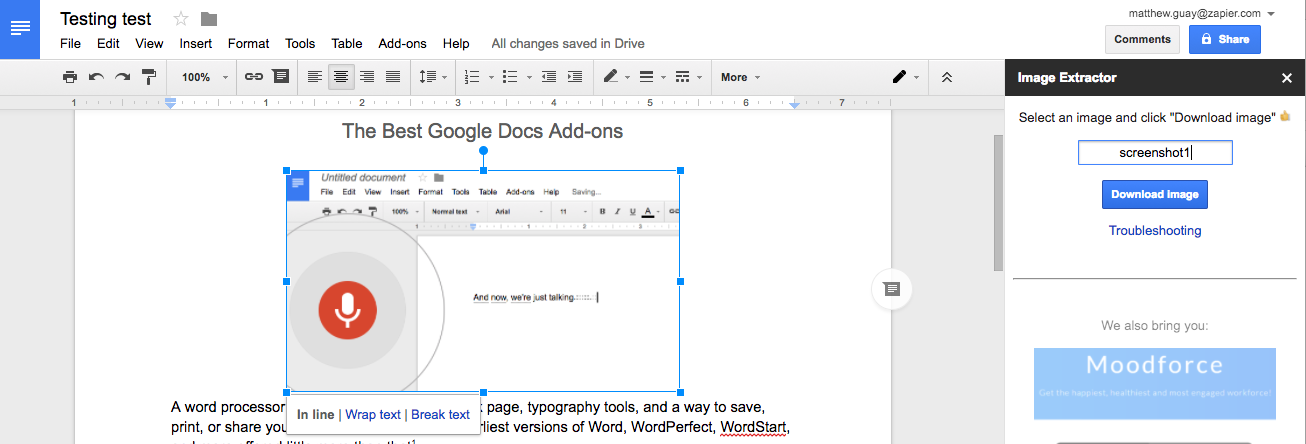Open the Add-ons menu
The height and width of the screenshot is (444, 1306).
[402, 43]
